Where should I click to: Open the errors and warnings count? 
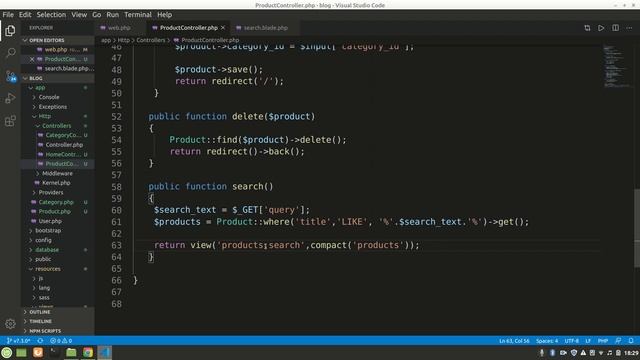[x=61, y=340]
